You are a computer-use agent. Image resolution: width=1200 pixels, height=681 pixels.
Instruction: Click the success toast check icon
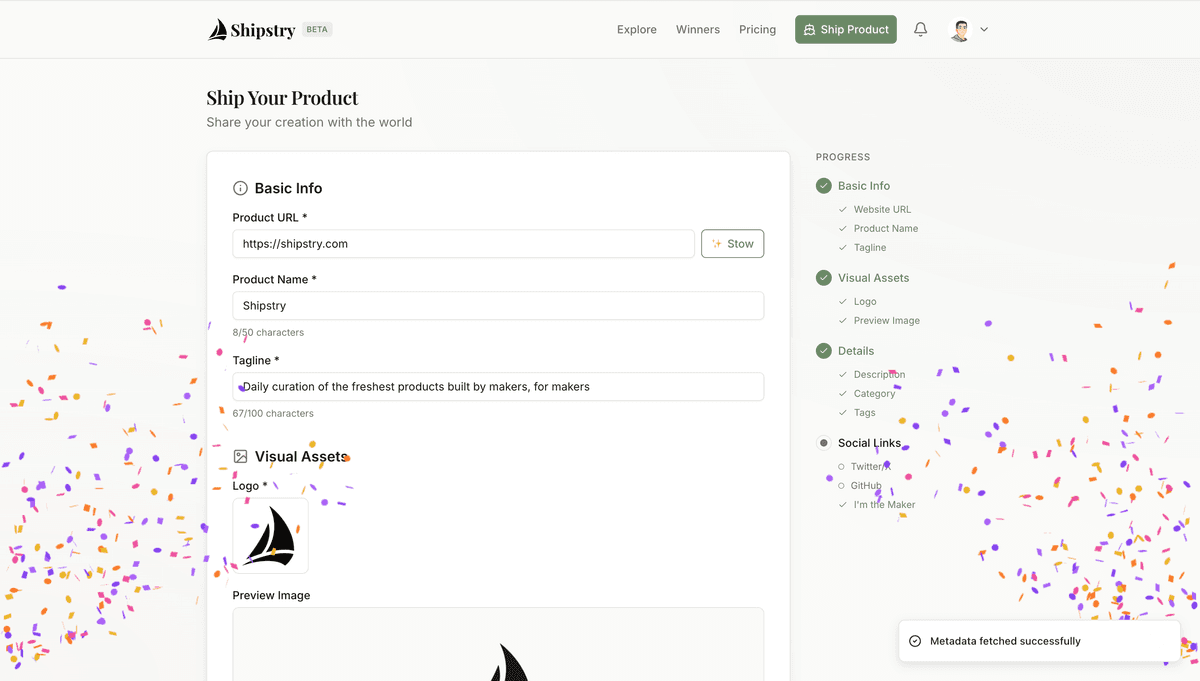(915, 641)
